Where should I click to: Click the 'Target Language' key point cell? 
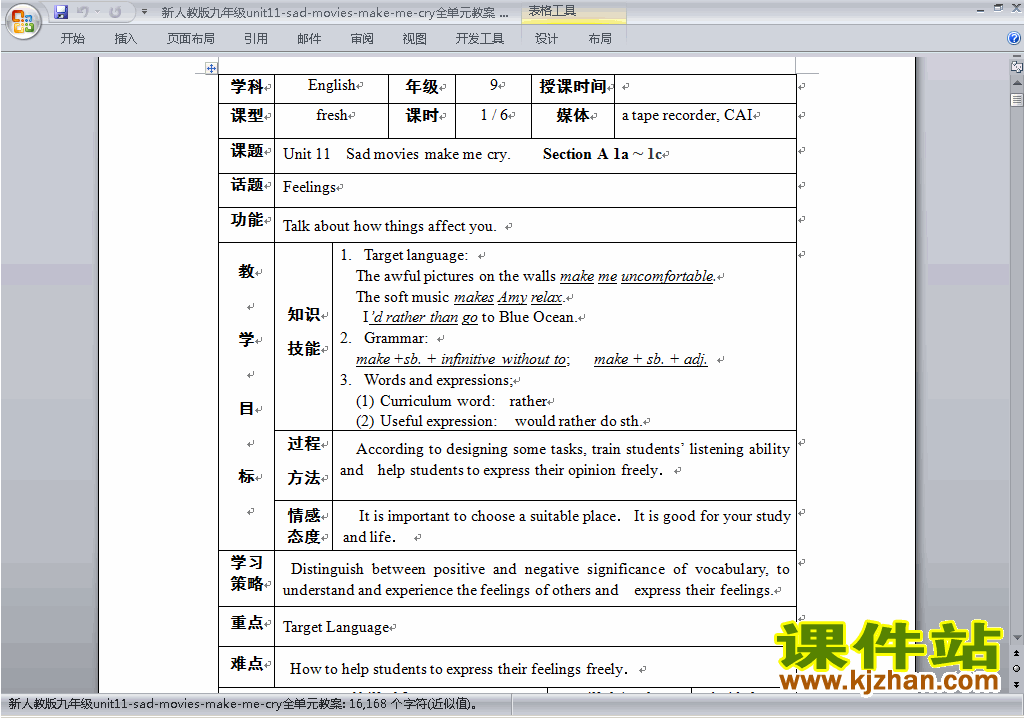[x=536, y=627]
